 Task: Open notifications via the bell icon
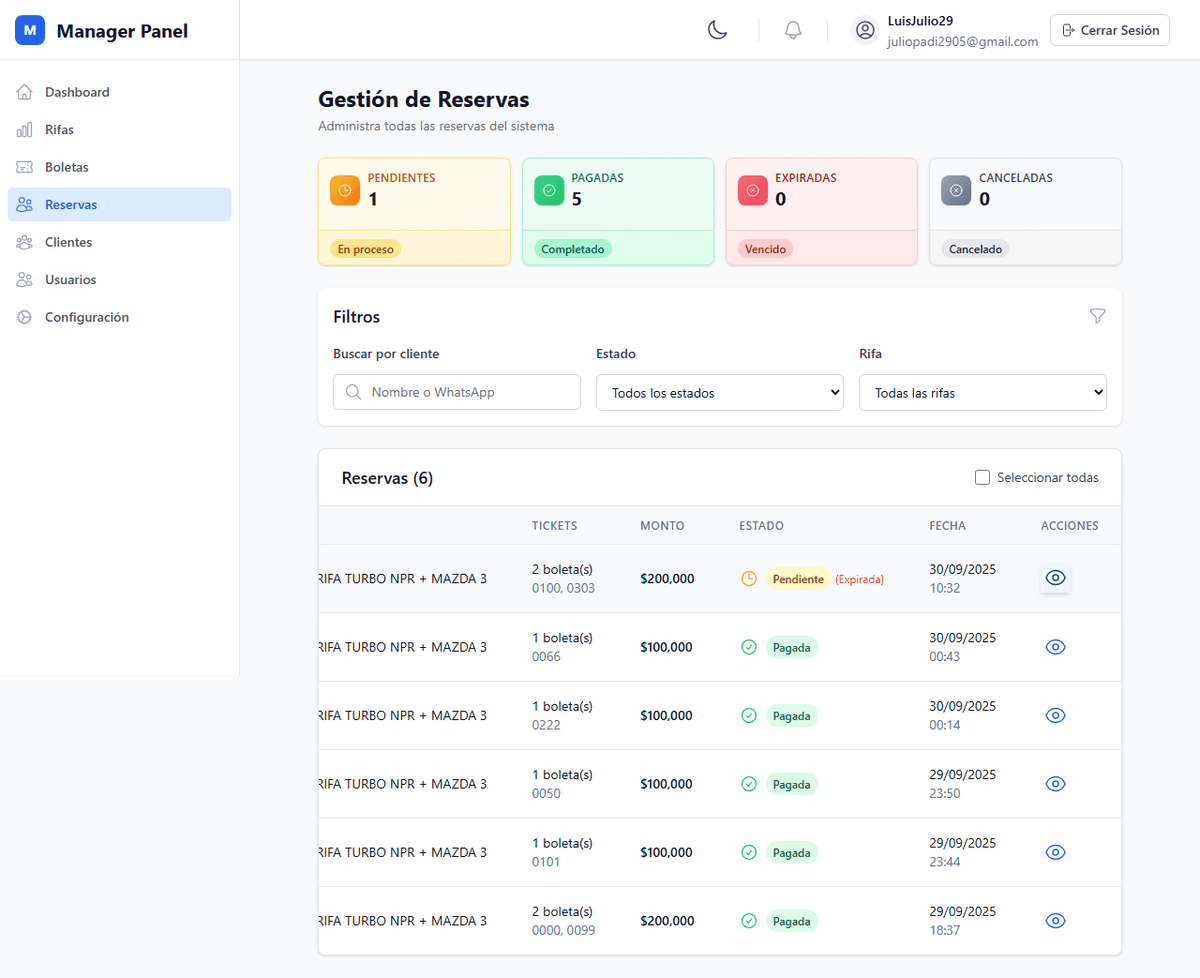[x=793, y=30]
